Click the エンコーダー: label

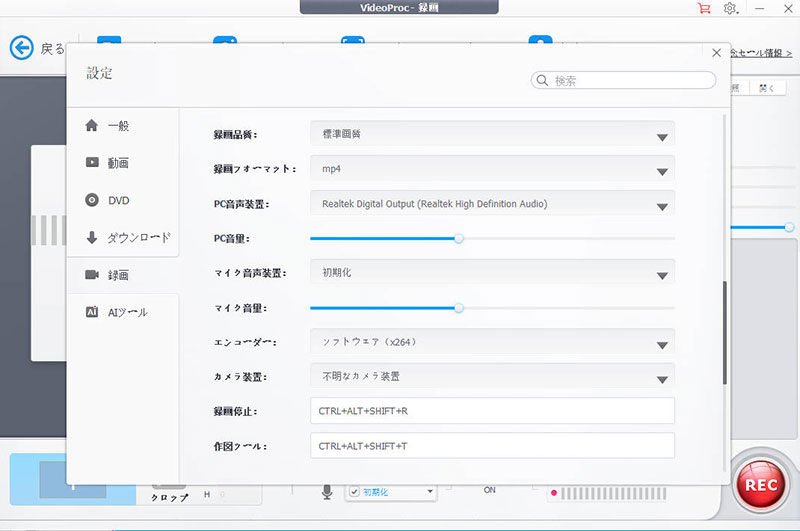coord(245,342)
